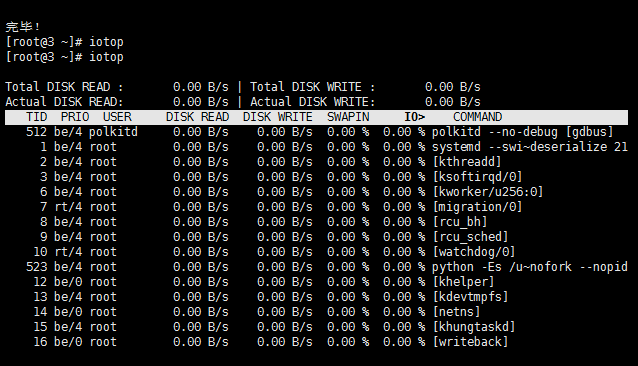Click the TID column header
This screenshot has width=638, height=366.
37,117
